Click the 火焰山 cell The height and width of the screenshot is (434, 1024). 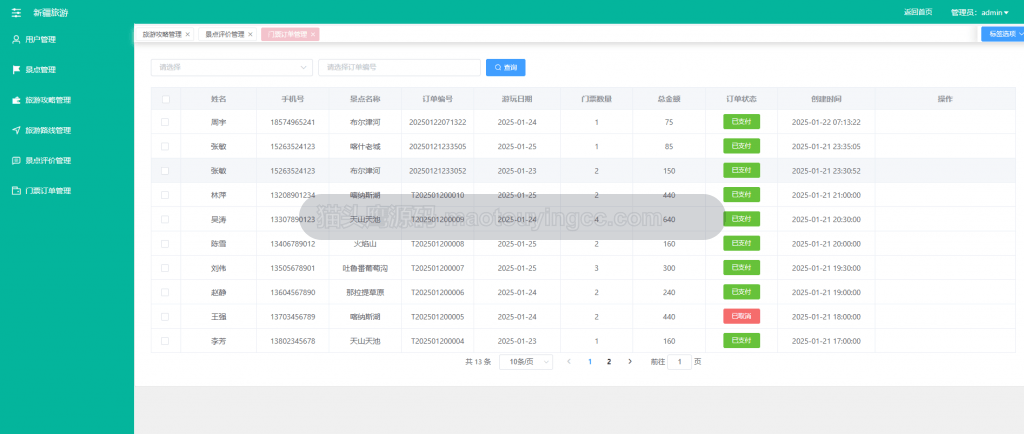point(365,243)
